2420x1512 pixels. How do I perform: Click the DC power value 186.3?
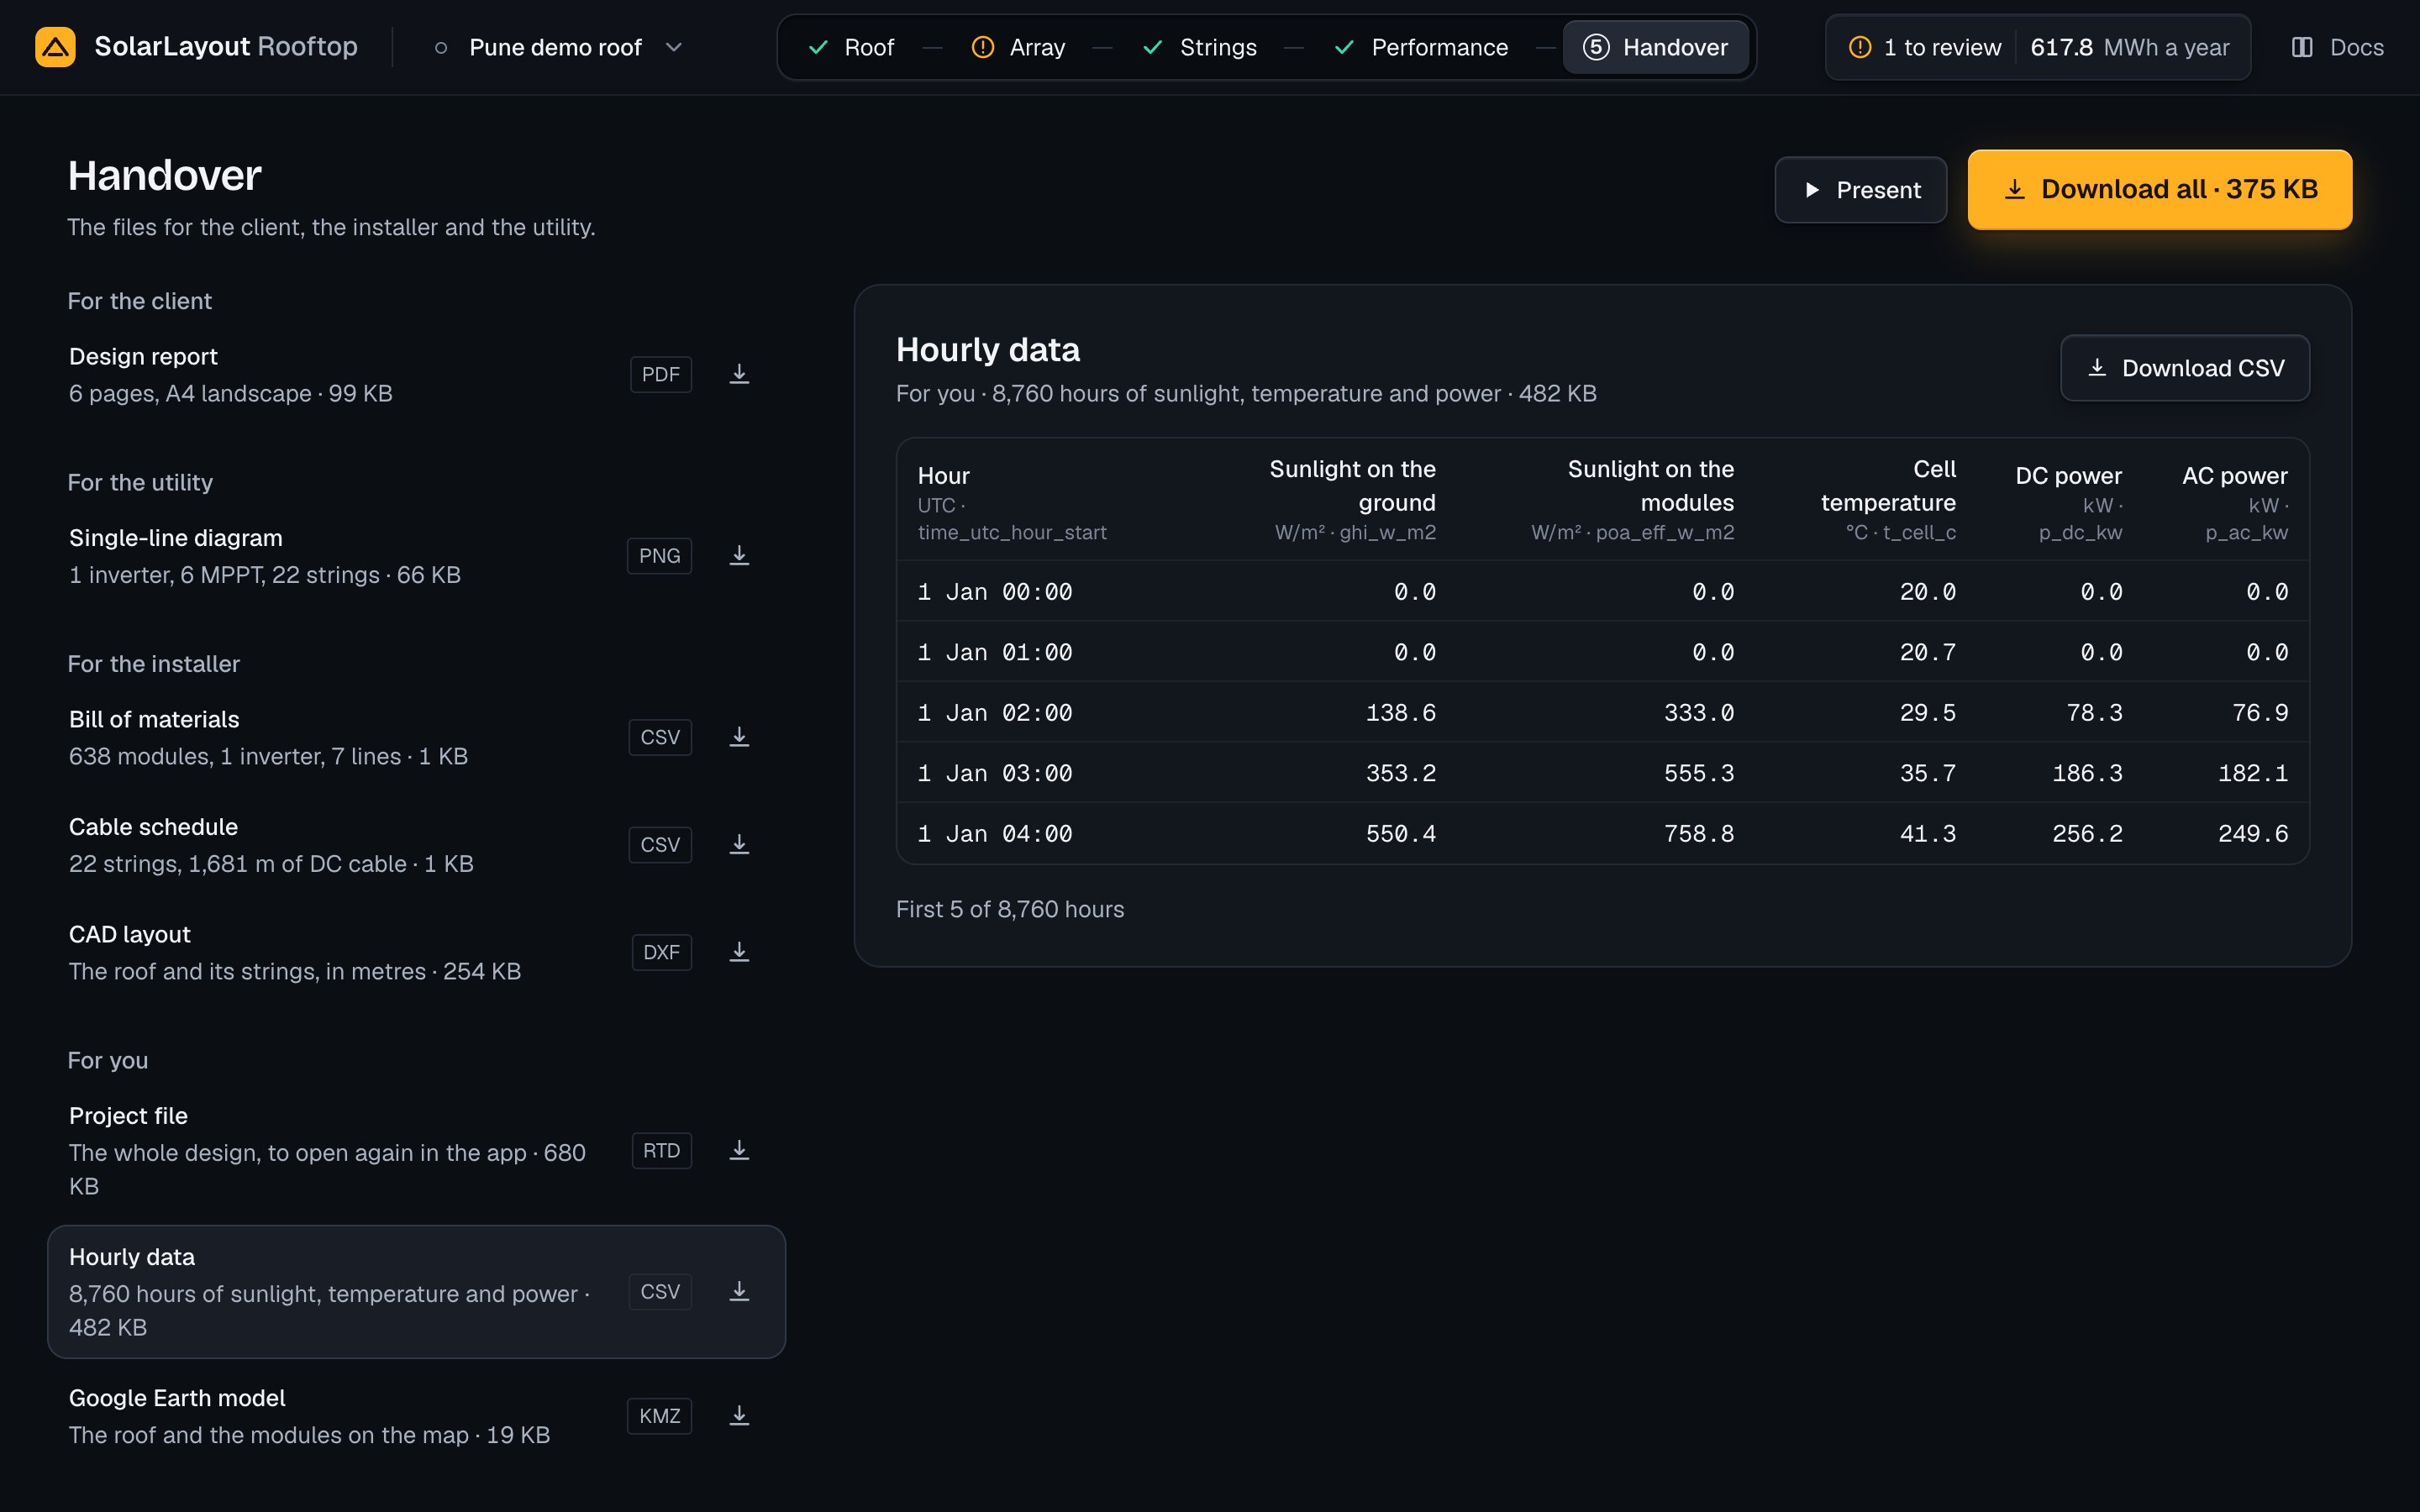(x=2087, y=773)
